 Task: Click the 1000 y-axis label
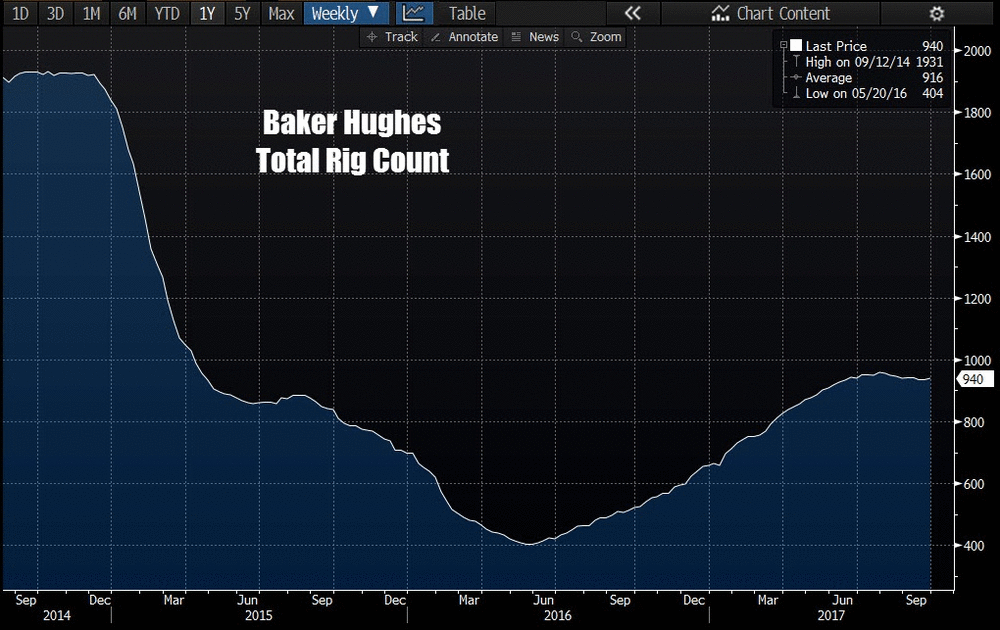(x=977, y=361)
